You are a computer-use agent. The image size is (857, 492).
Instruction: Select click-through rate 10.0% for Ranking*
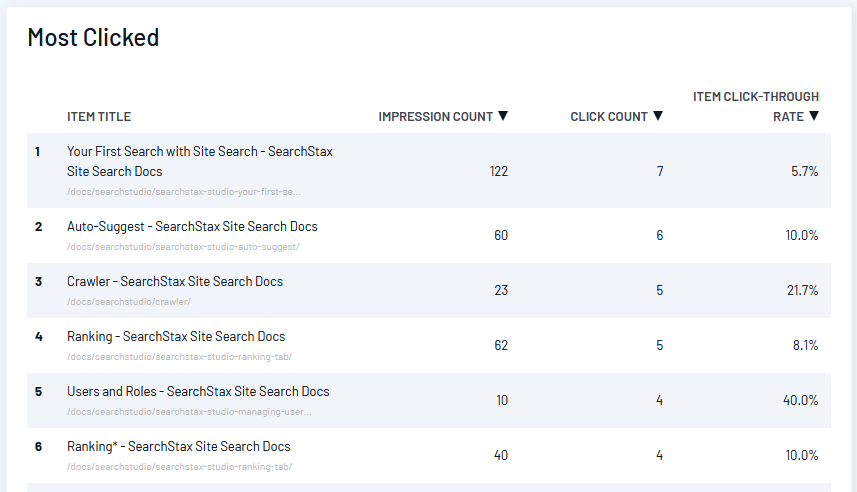(802, 455)
